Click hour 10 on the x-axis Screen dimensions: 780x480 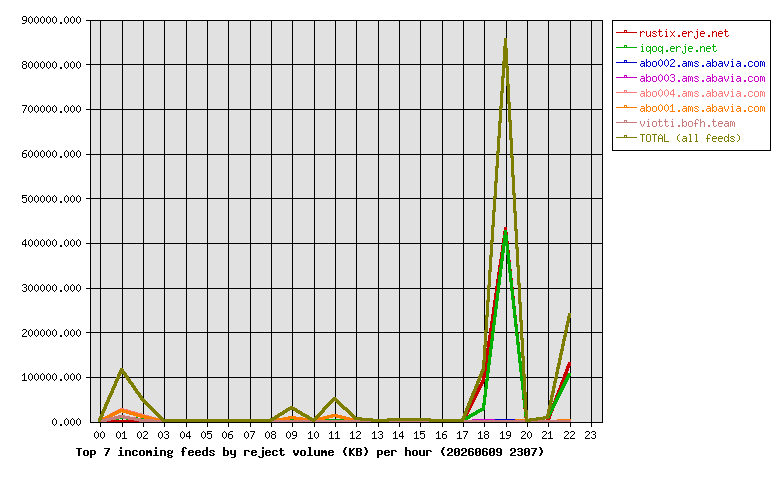(x=313, y=435)
